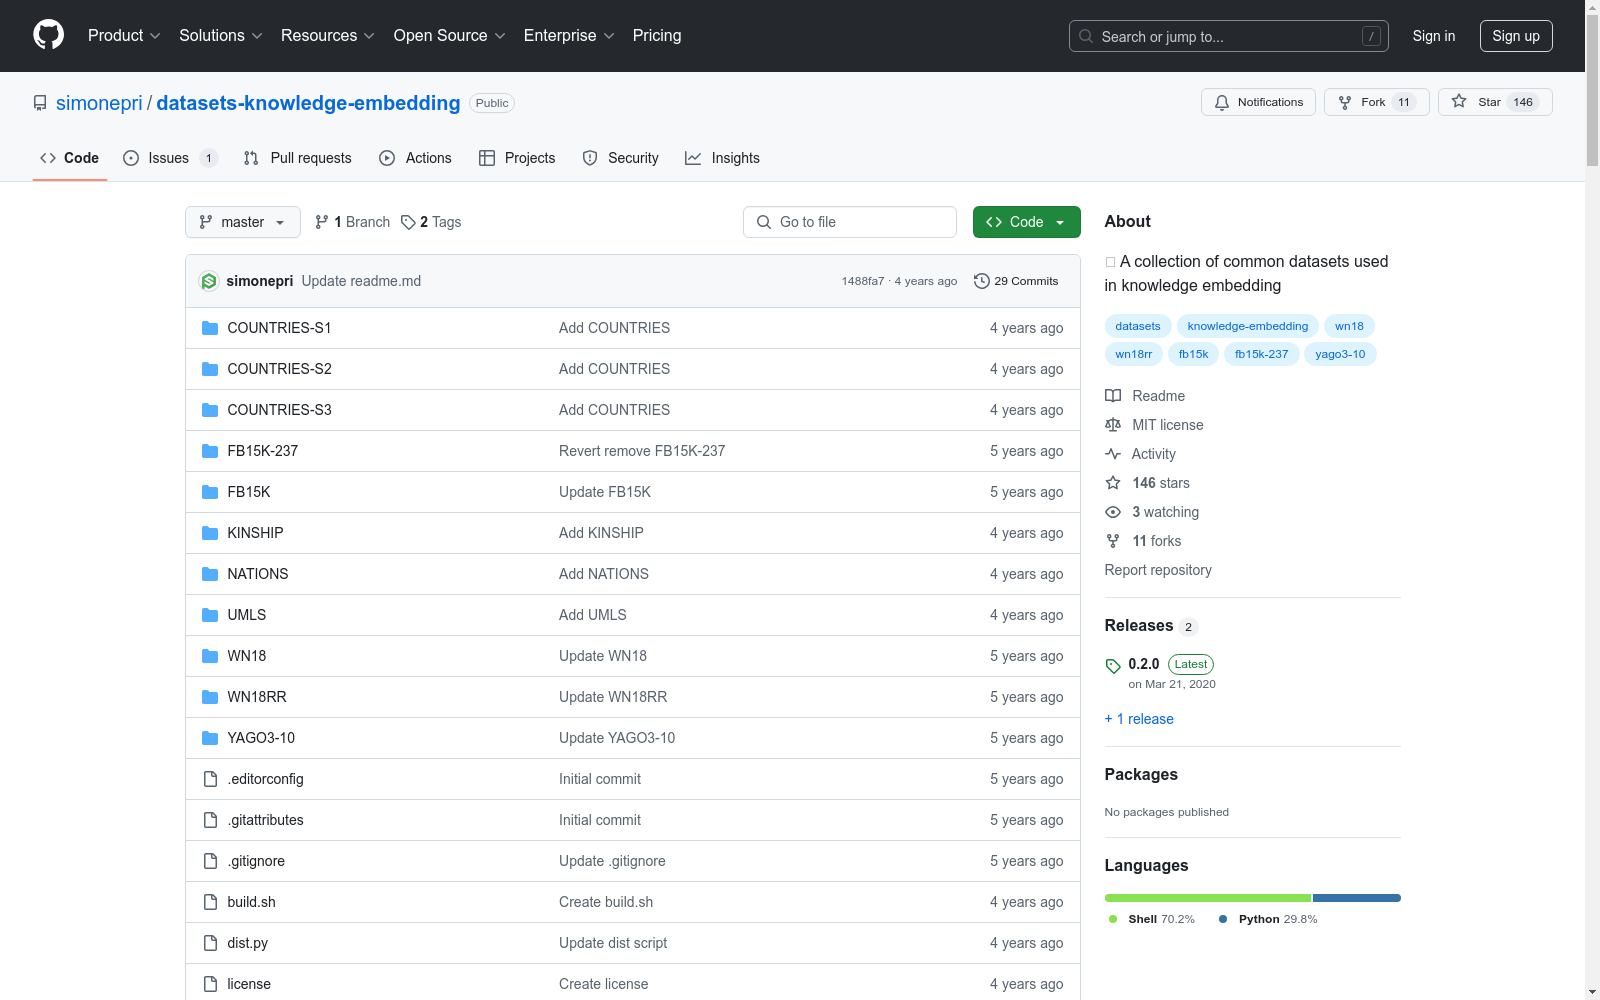Open the NATIONS folder

click(258, 574)
